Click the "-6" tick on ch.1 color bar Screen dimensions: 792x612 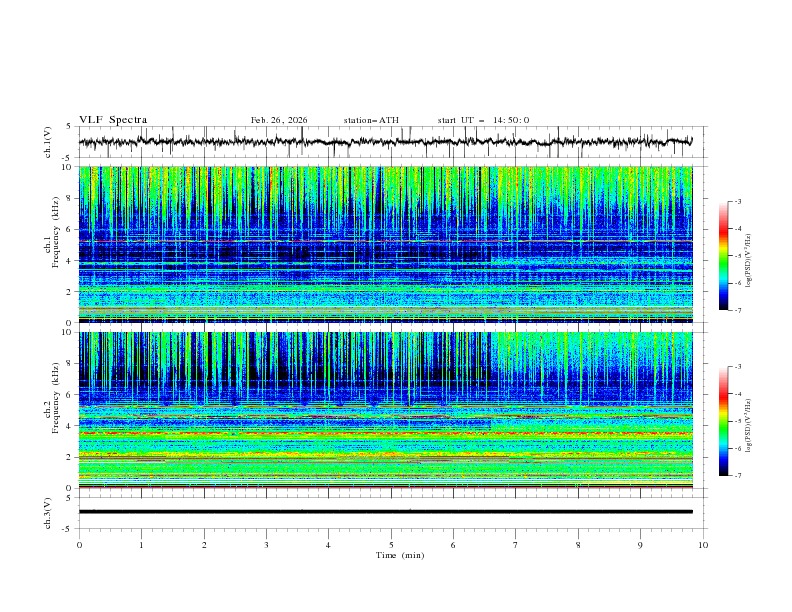point(738,283)
